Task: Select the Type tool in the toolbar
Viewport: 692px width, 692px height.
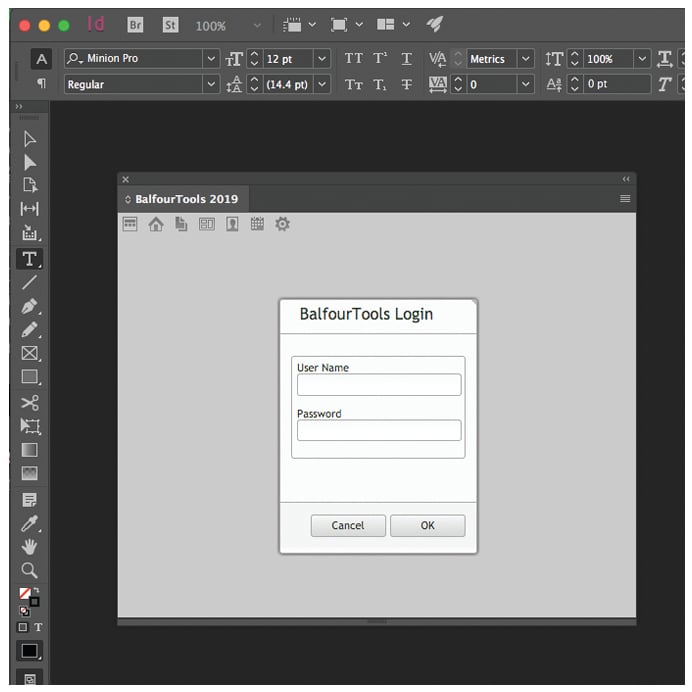Action: (30, 259)
